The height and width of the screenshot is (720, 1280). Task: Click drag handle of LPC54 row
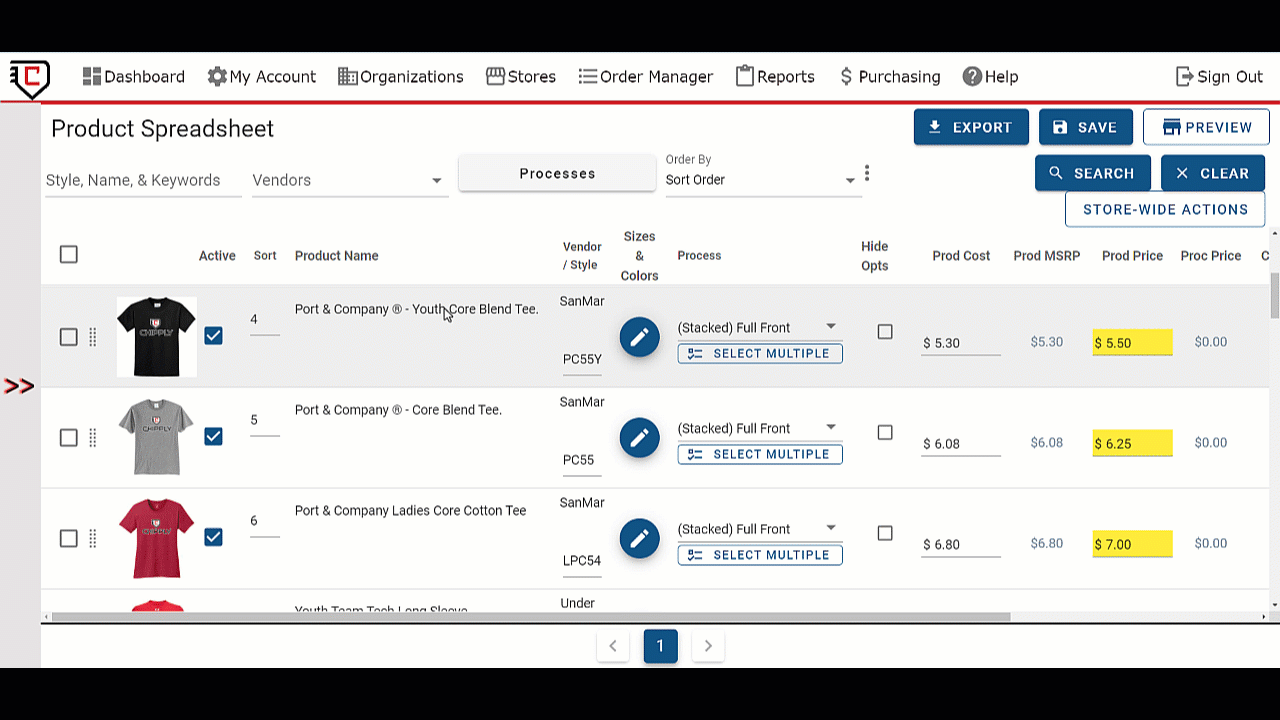click(x=93, y=539)
